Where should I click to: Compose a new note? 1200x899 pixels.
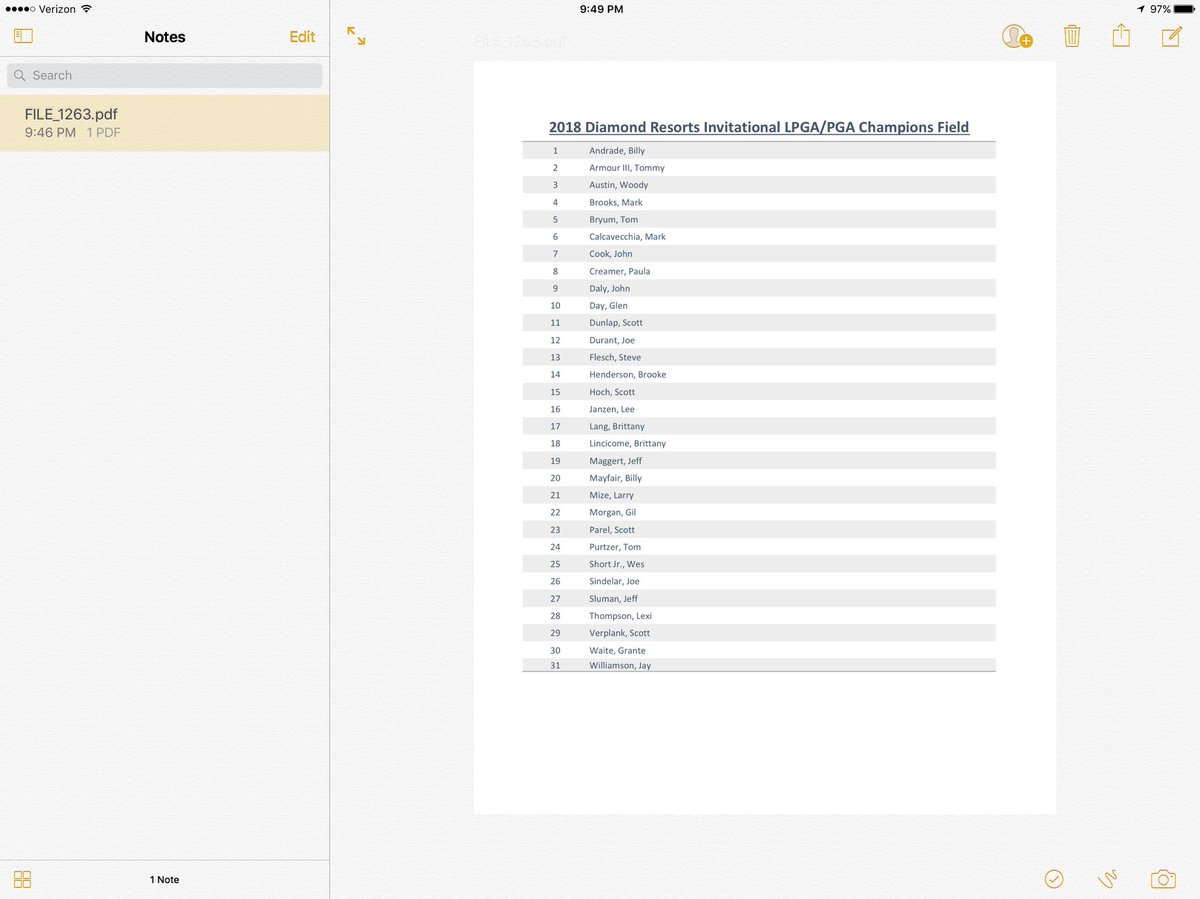1171,37
